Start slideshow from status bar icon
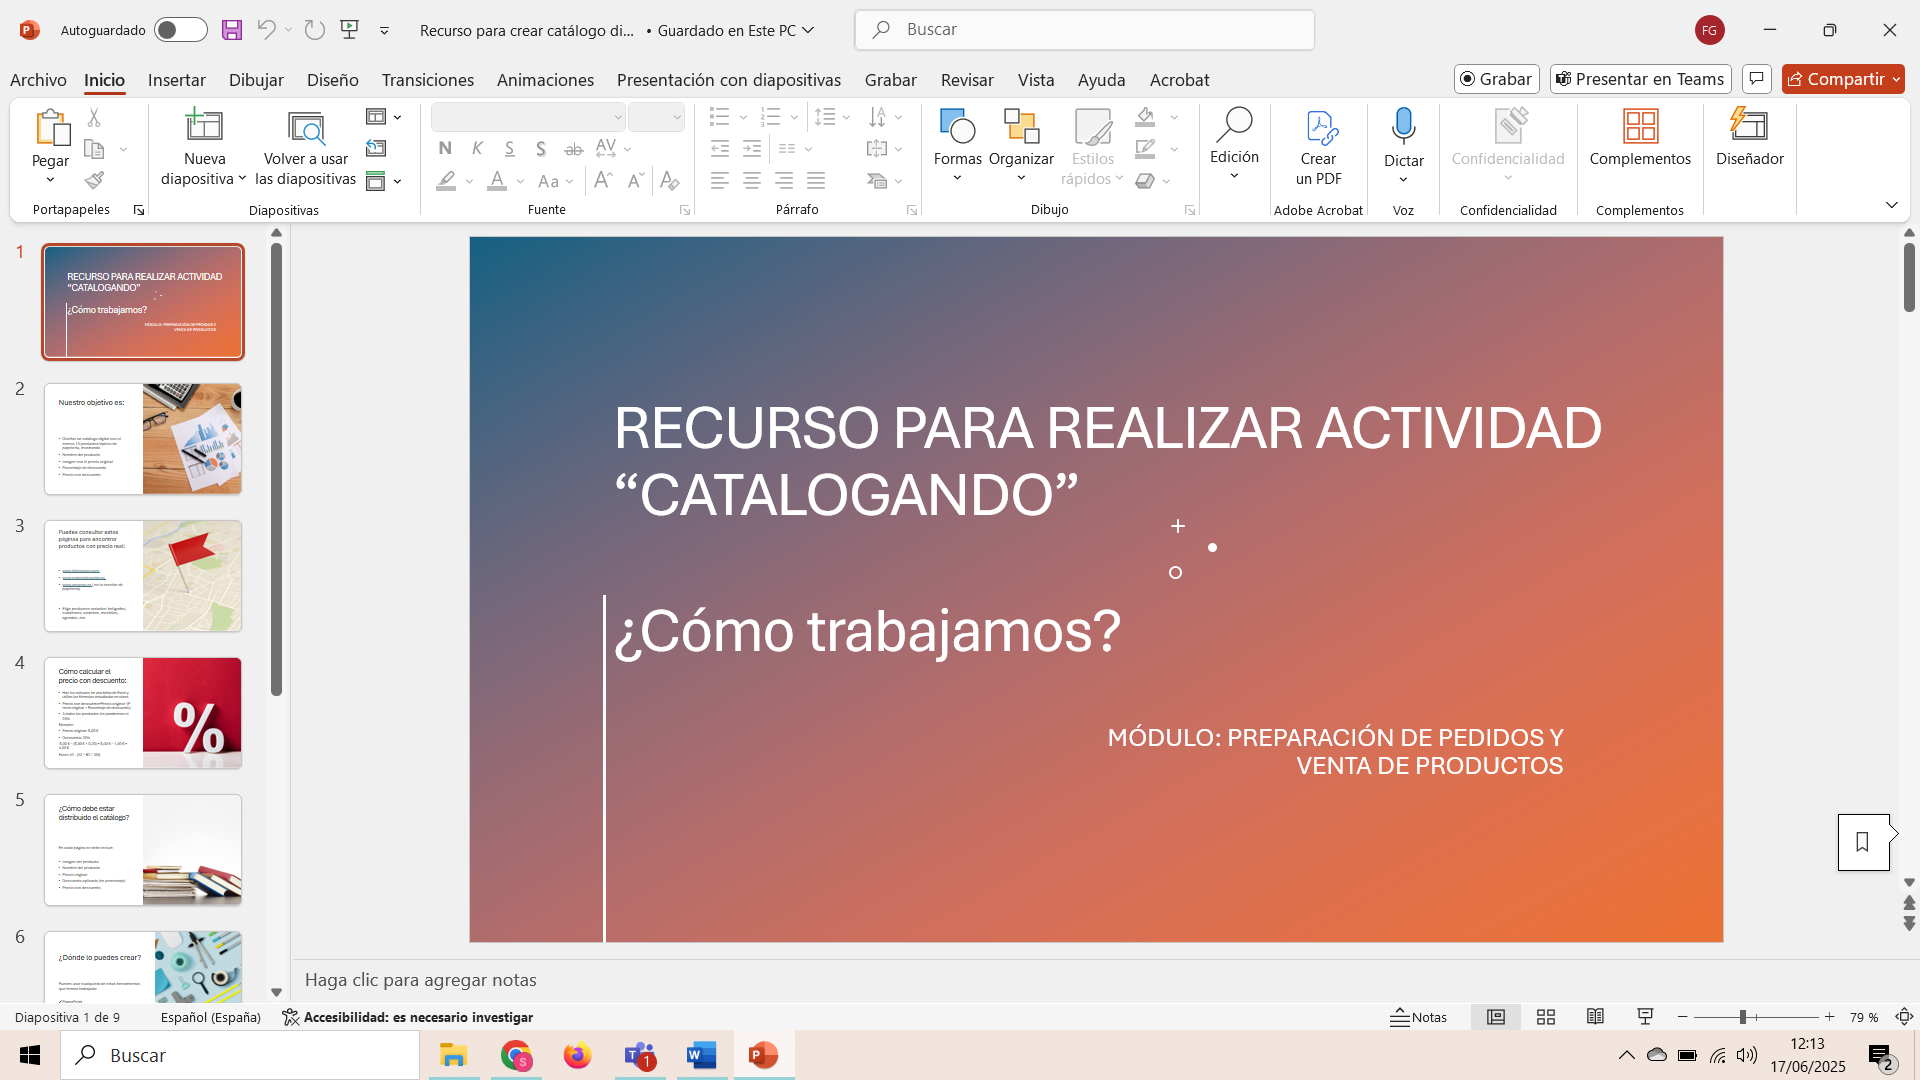The width and height of the screenshot is (1920, 1080). click(x=1645, y=1017)
